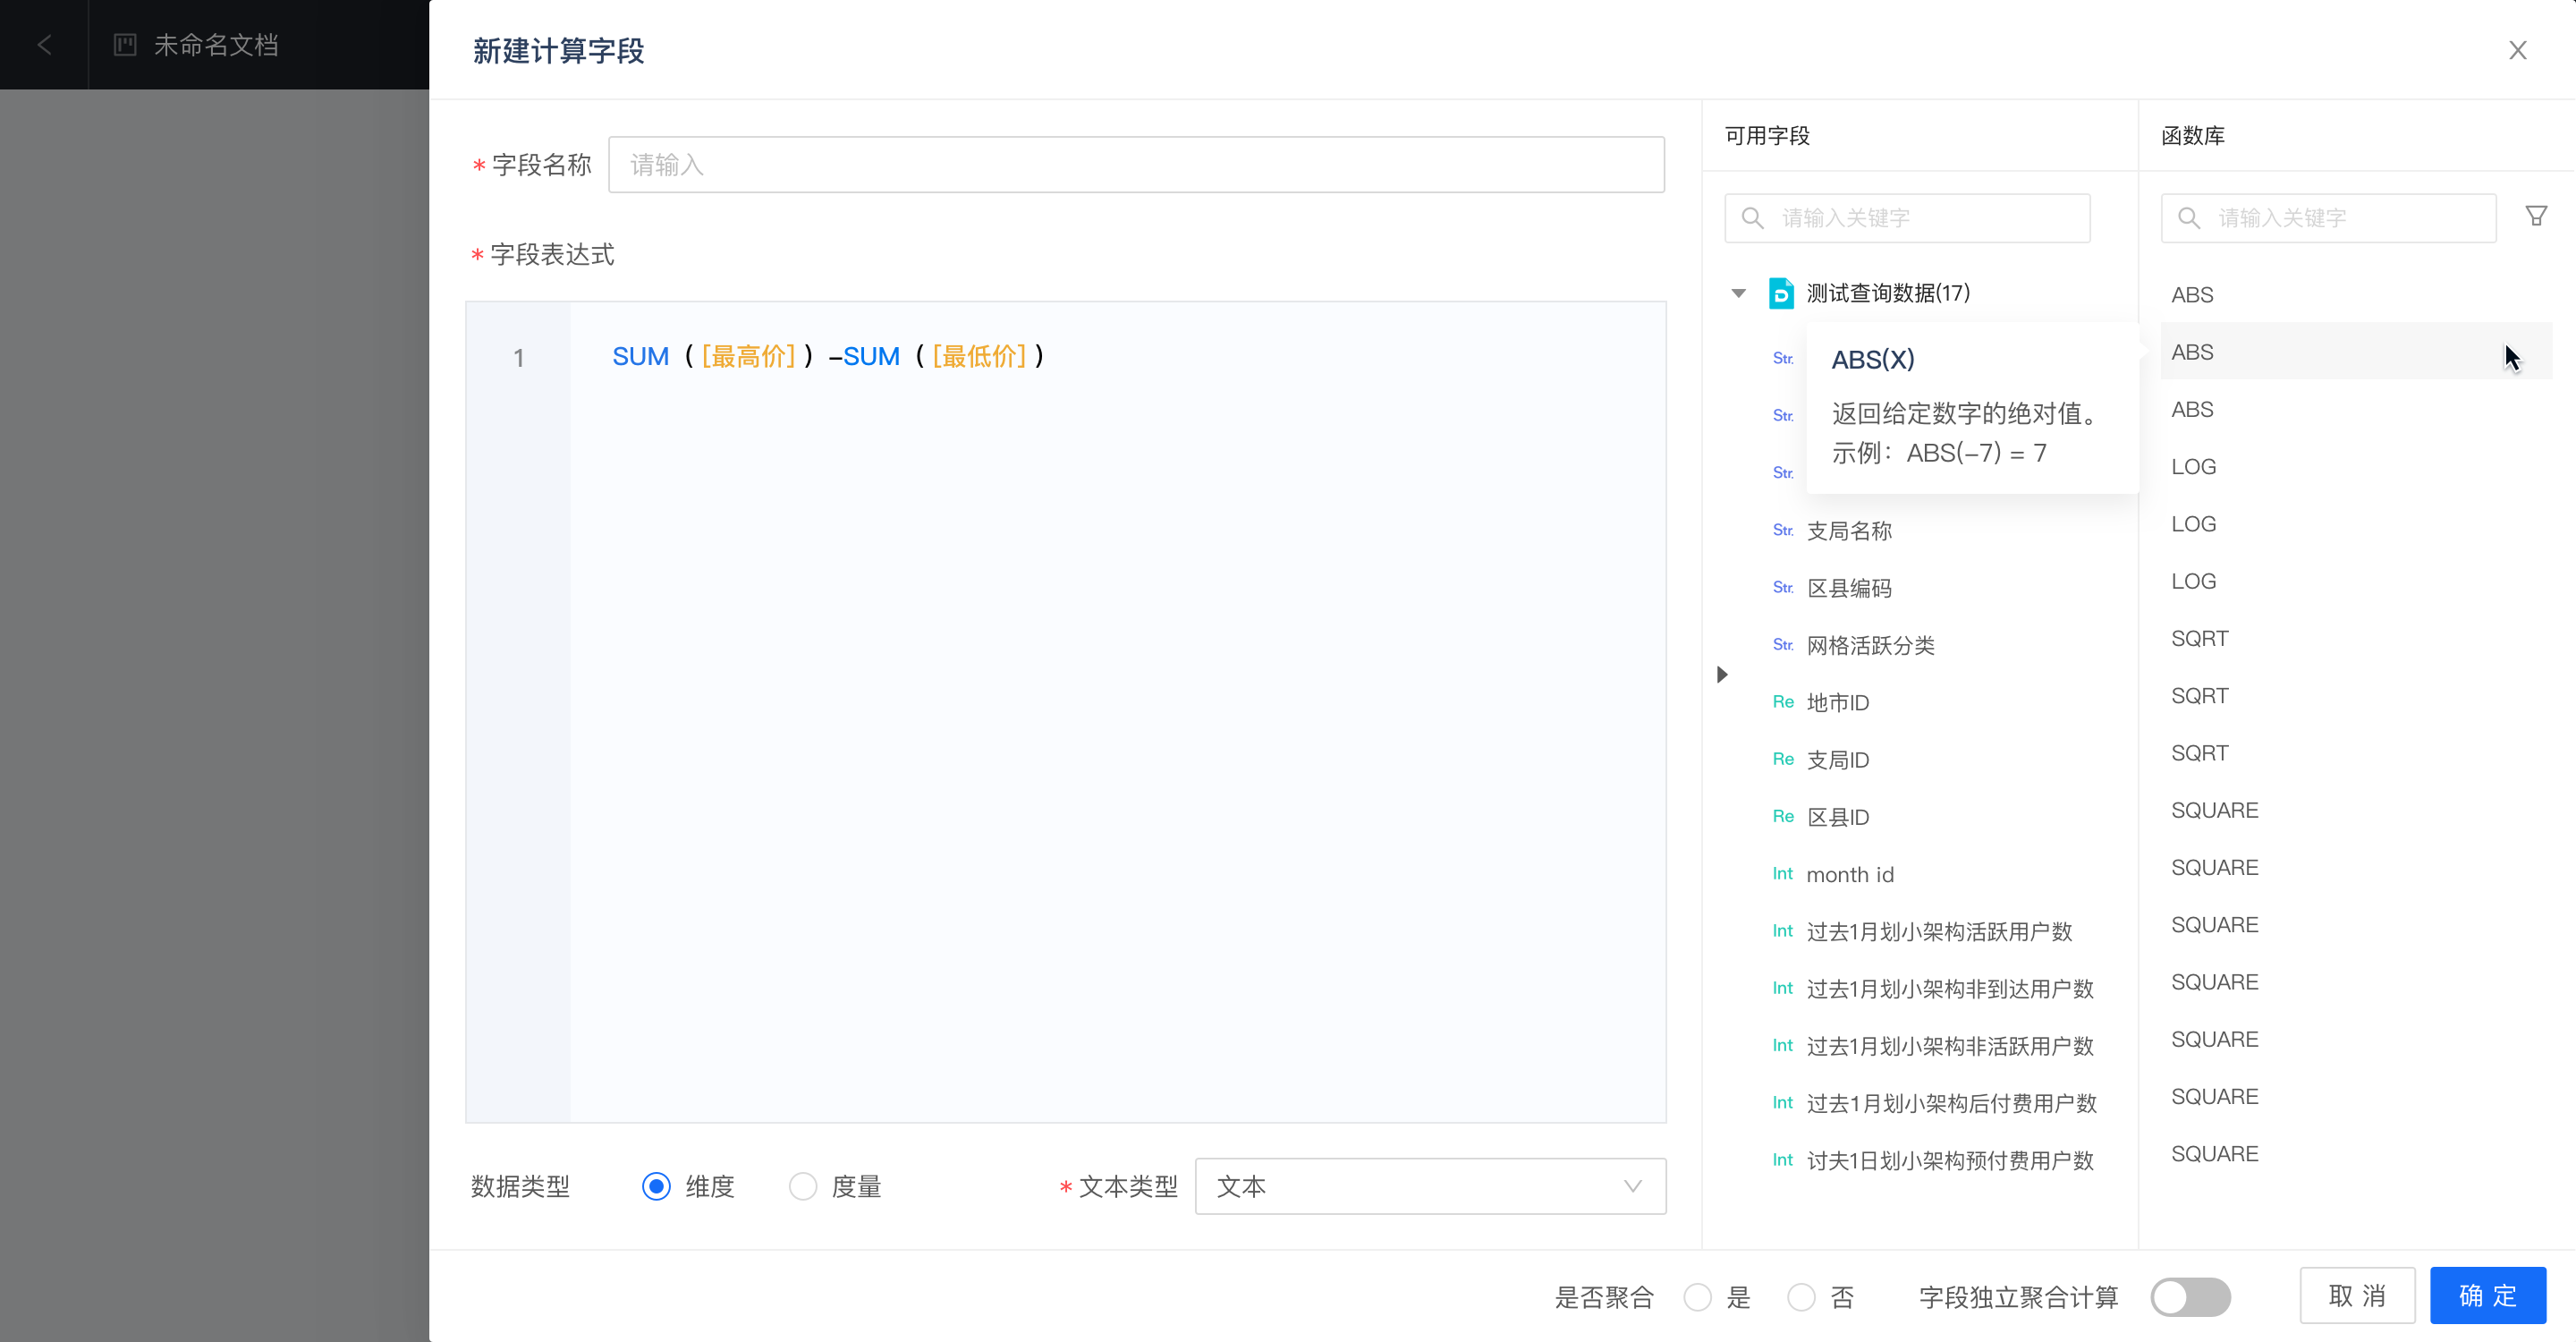Viewport: 2576px width, 1342px height.
Task: Click Int icon for 过去1月划小架构后付费用户数
Action: click(x=1783, y=1103)
